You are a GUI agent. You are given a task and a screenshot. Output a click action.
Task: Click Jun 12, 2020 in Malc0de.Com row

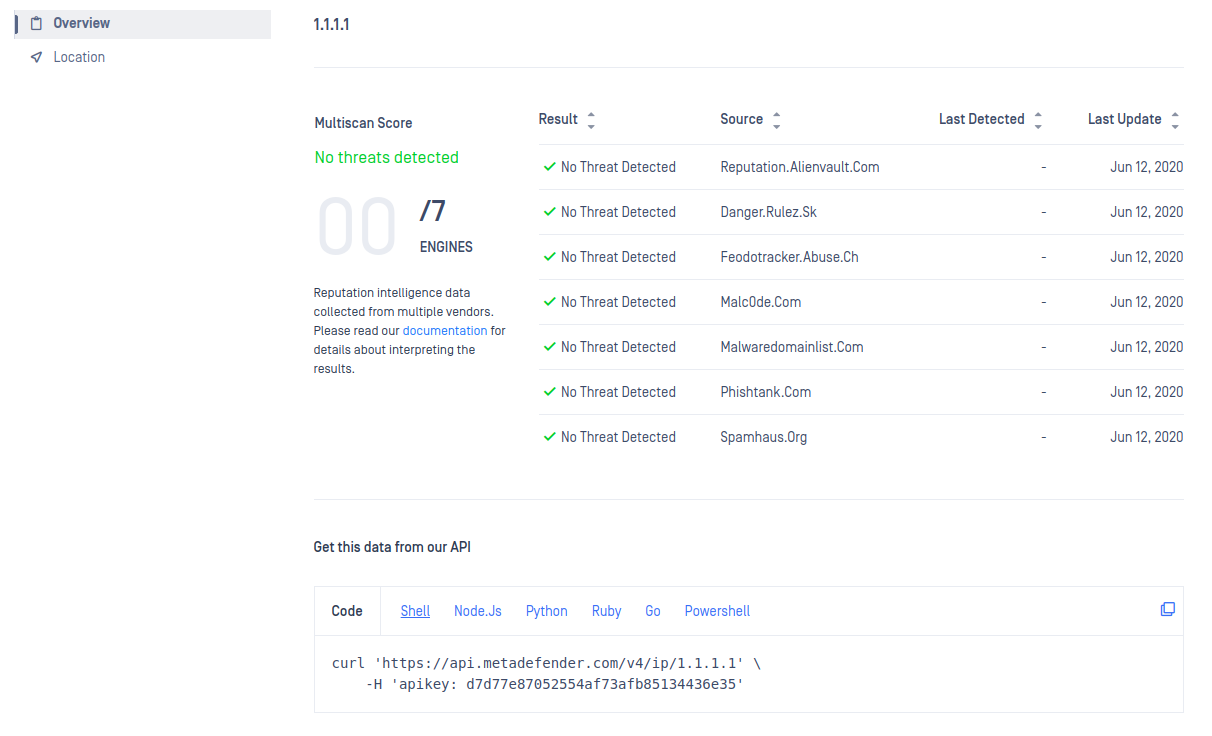point(1147,302)
